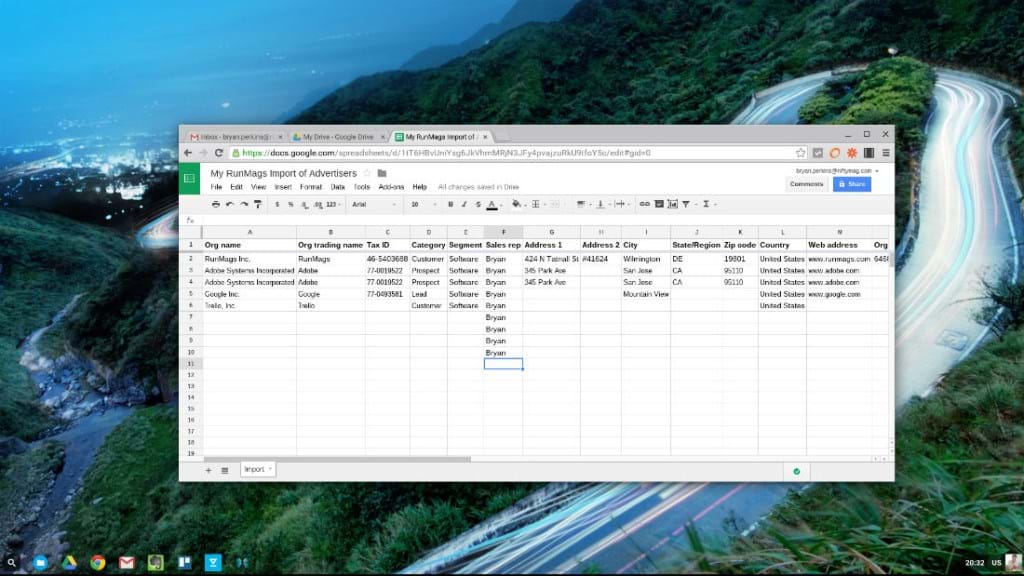Open the Insert menu

(x=283, y=187)
